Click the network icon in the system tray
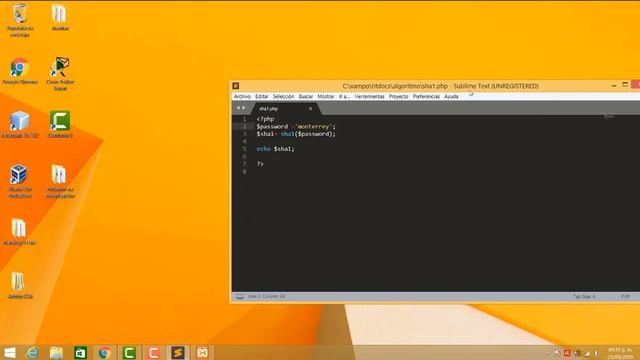Screen dimensions: 640x360 [587, 353]
